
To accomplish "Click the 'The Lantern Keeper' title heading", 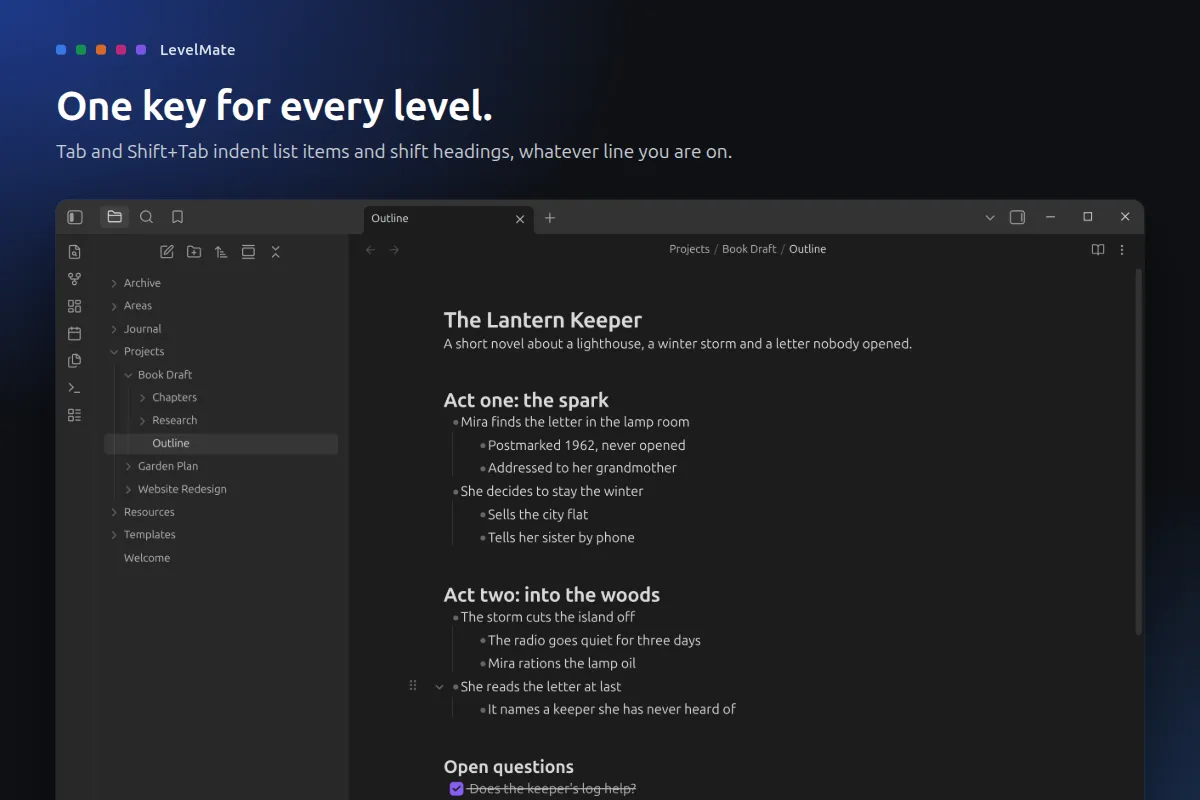I will (543, 320).
